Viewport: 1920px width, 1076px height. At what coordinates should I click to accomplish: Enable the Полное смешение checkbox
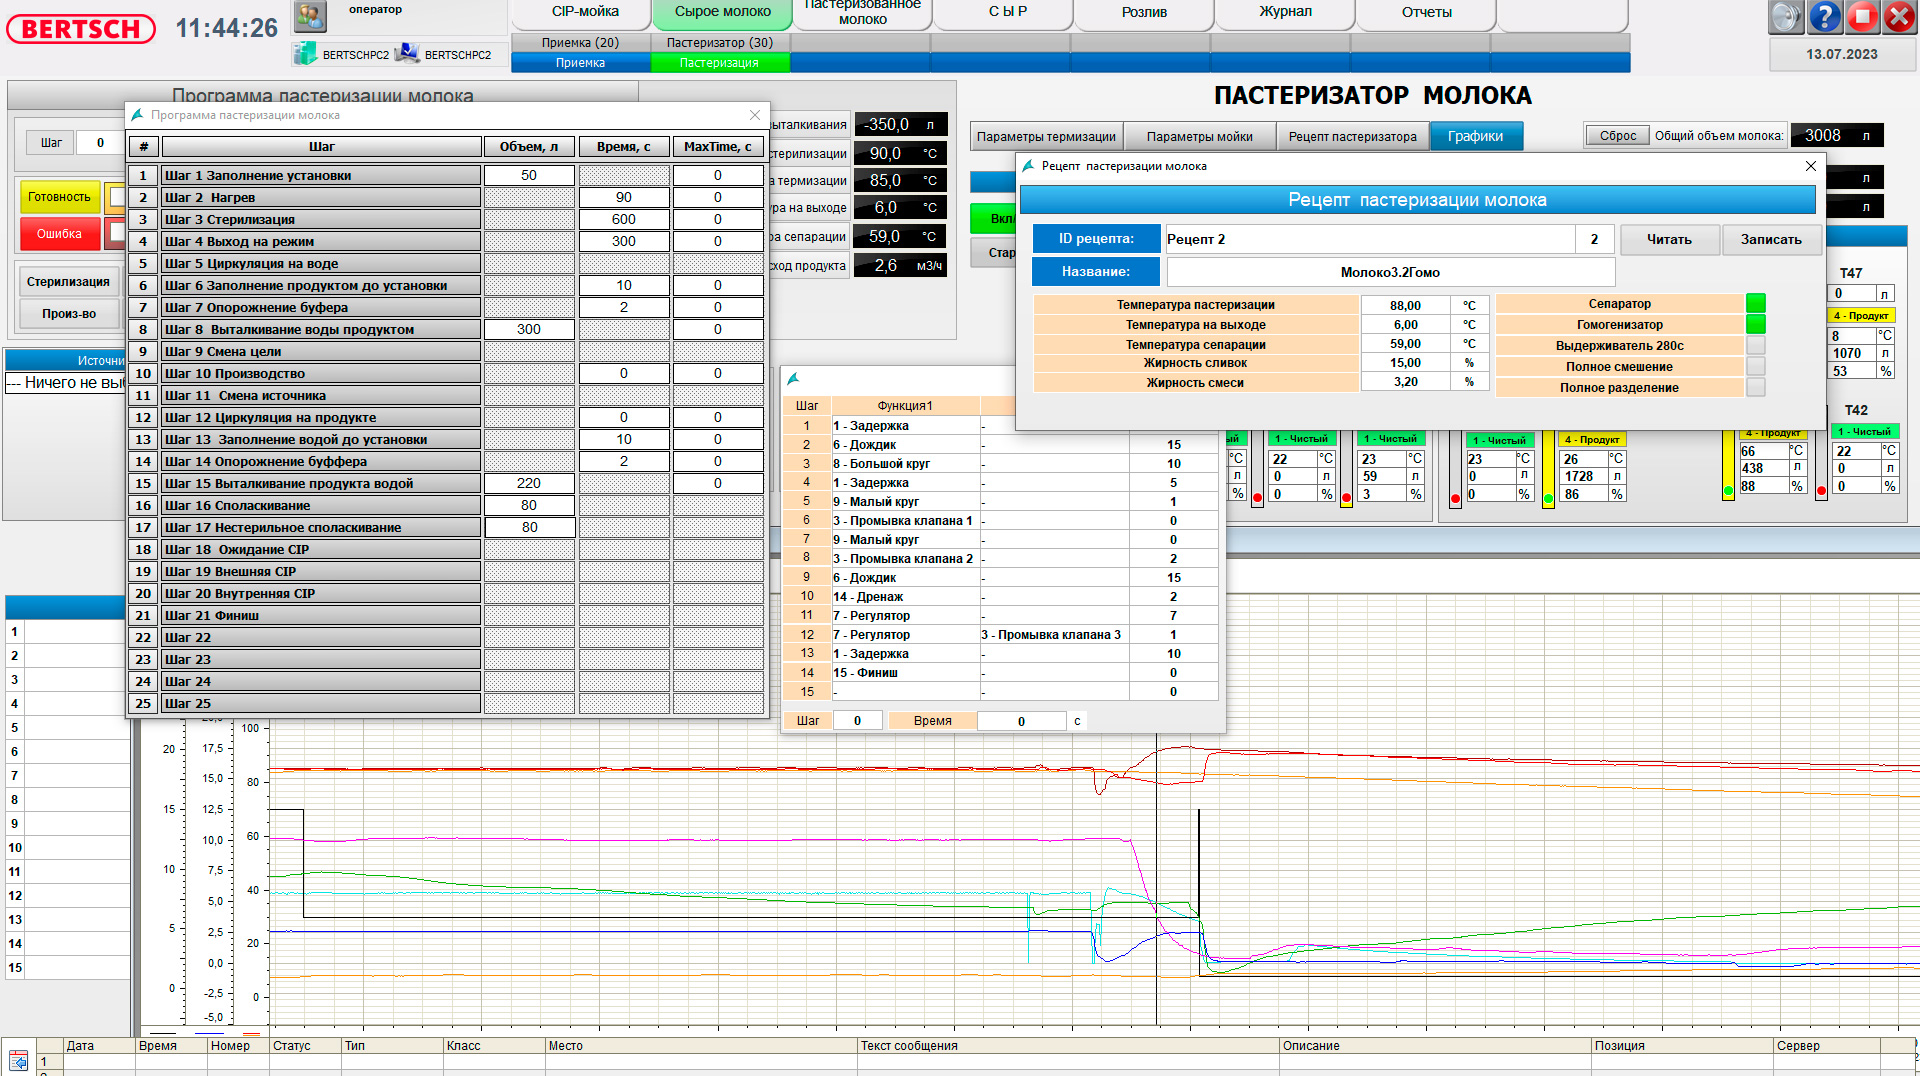[x=1755, y=367]
